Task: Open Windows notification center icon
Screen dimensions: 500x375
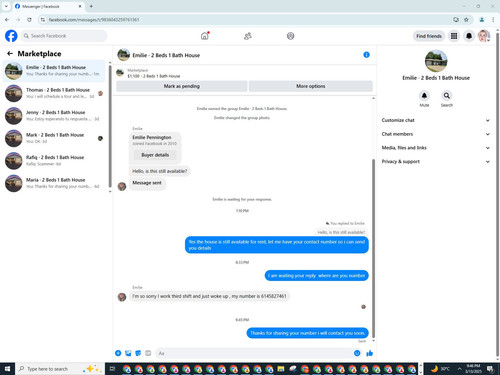Action: (x=490, y=369)
